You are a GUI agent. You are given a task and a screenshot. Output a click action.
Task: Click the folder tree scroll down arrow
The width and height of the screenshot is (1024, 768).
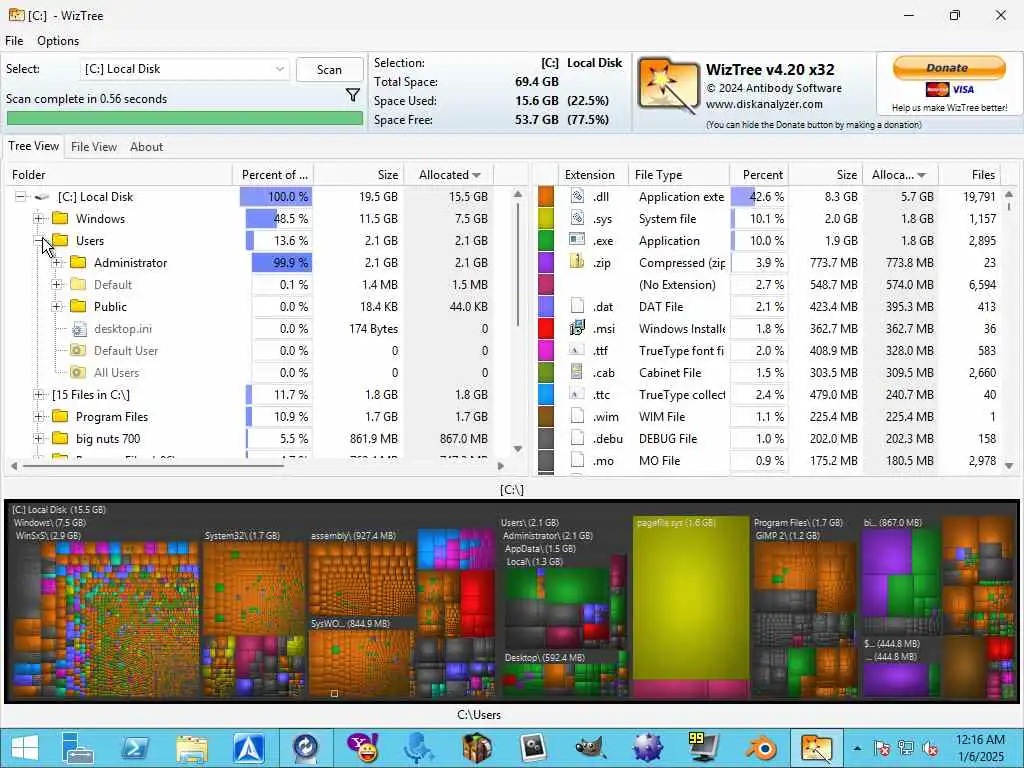[518, 449]
